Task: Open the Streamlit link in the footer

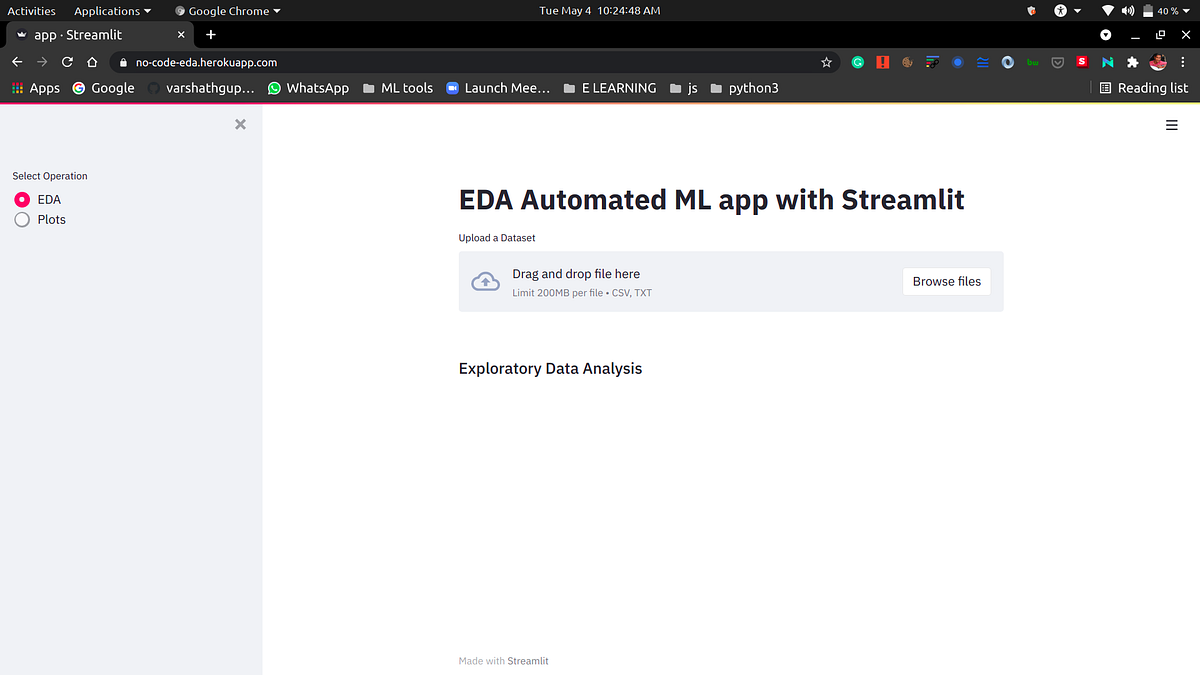Action: point(528,660)
